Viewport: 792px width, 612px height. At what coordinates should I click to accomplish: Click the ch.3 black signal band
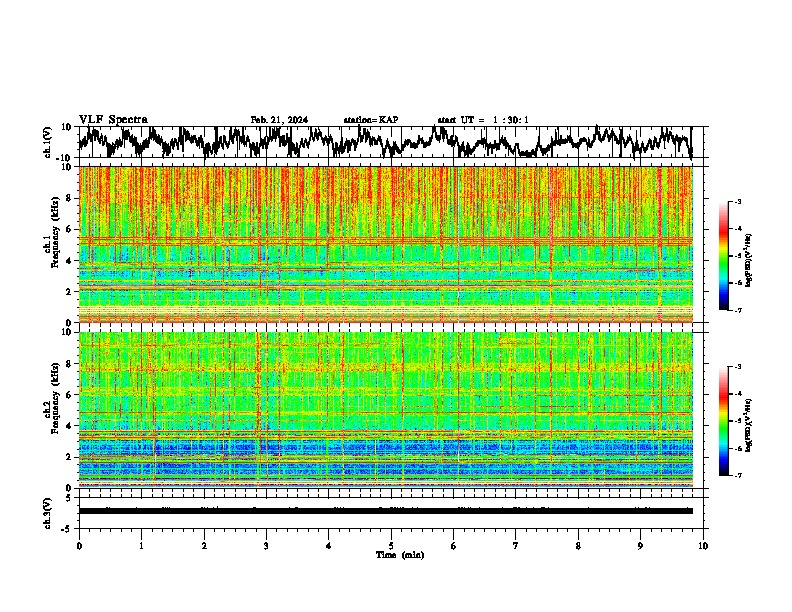point(386,511)
